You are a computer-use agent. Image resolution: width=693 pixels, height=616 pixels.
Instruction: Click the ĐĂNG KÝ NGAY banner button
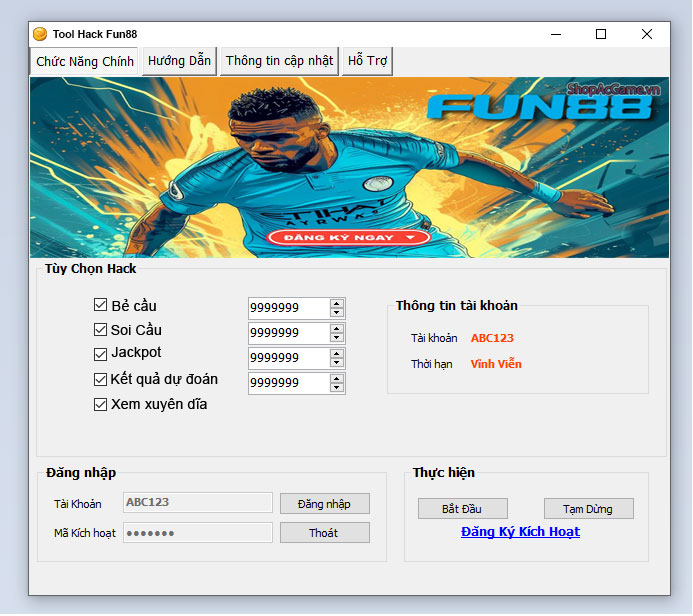click(348, 237)
